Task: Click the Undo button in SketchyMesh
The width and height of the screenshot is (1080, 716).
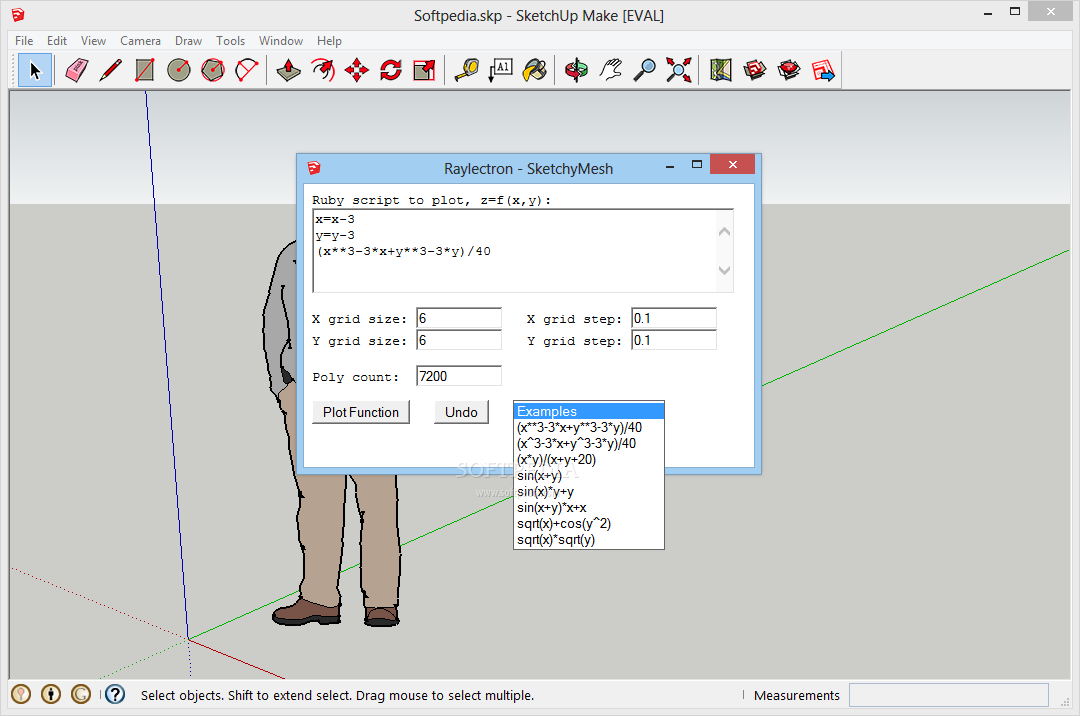Action: [x=461, y=412]
